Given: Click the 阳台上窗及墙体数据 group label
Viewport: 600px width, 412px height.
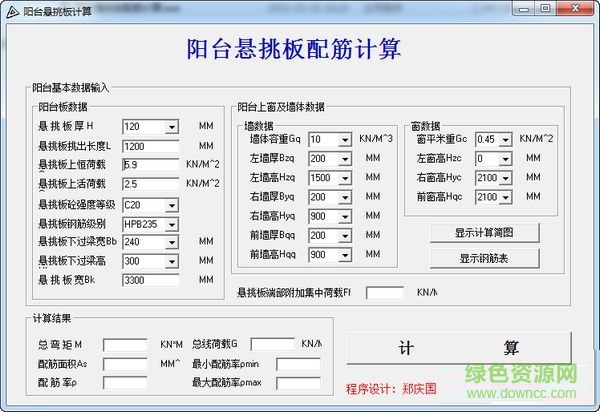Looking at the screenshot, I should tap(281, 107).
